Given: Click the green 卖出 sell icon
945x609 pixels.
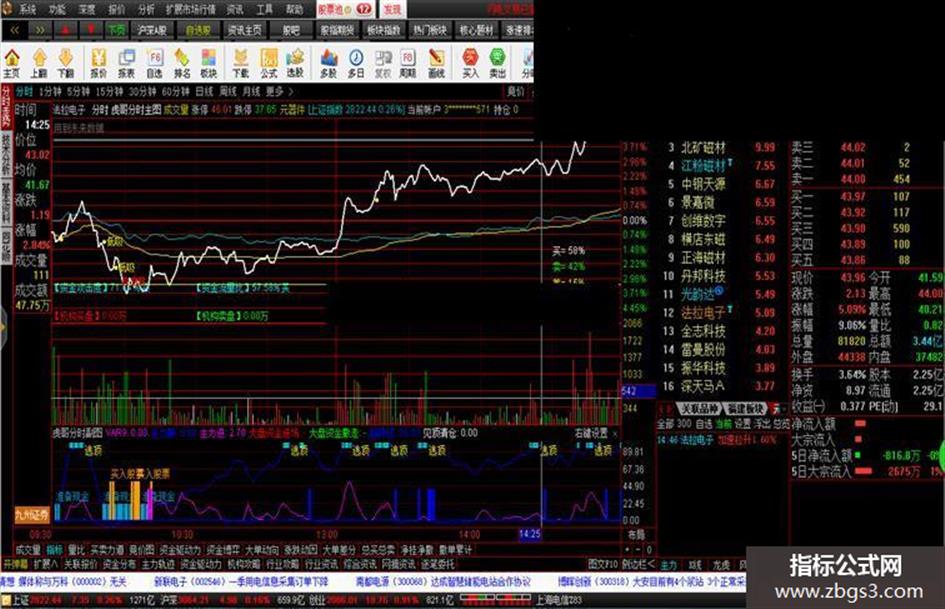Looking at the screenshot, I should tap(498, 64).
